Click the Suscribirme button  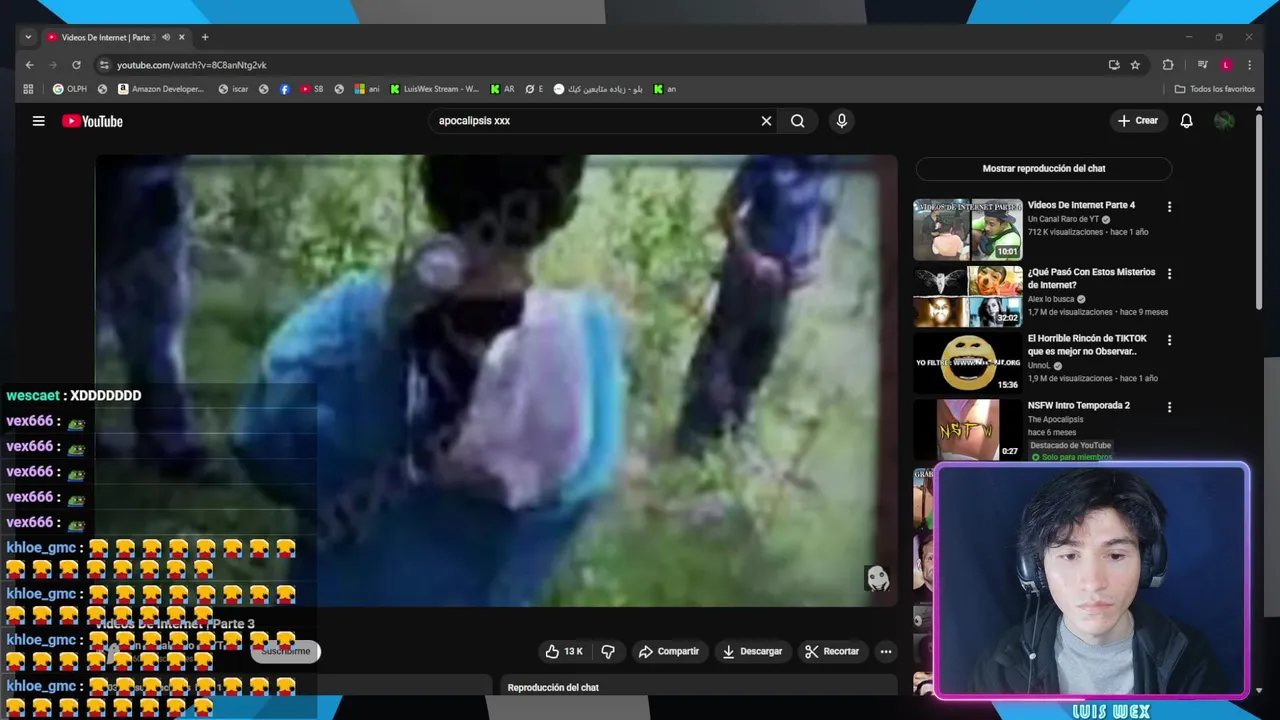point(286,651)
